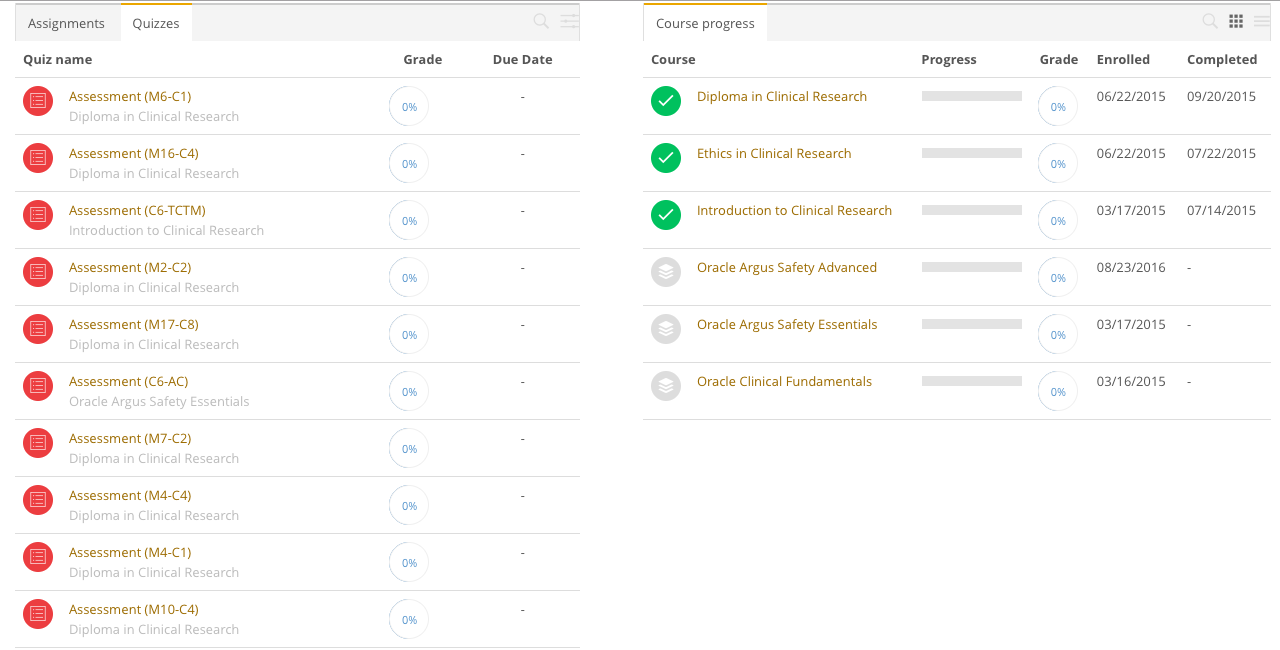Click quiz icon for Assessment (M4-C4)
This screenshot has height=650, width=1280.
pyautogui.click(x=38, y=500)
